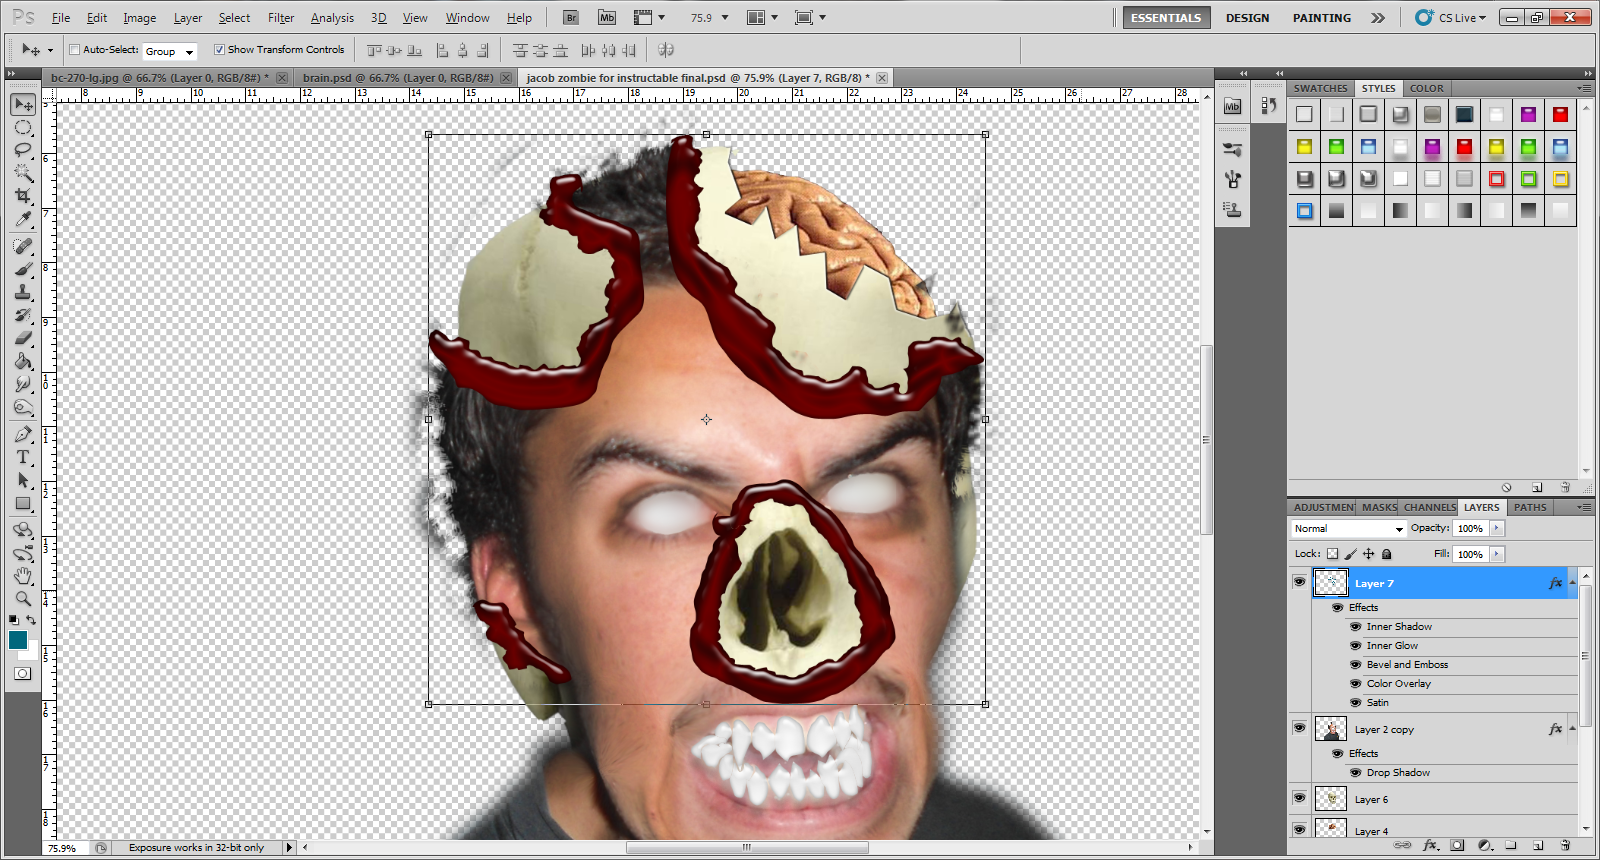Open layer style fx button in Layers panel
1600x860 pixels.
[1430, 845]
